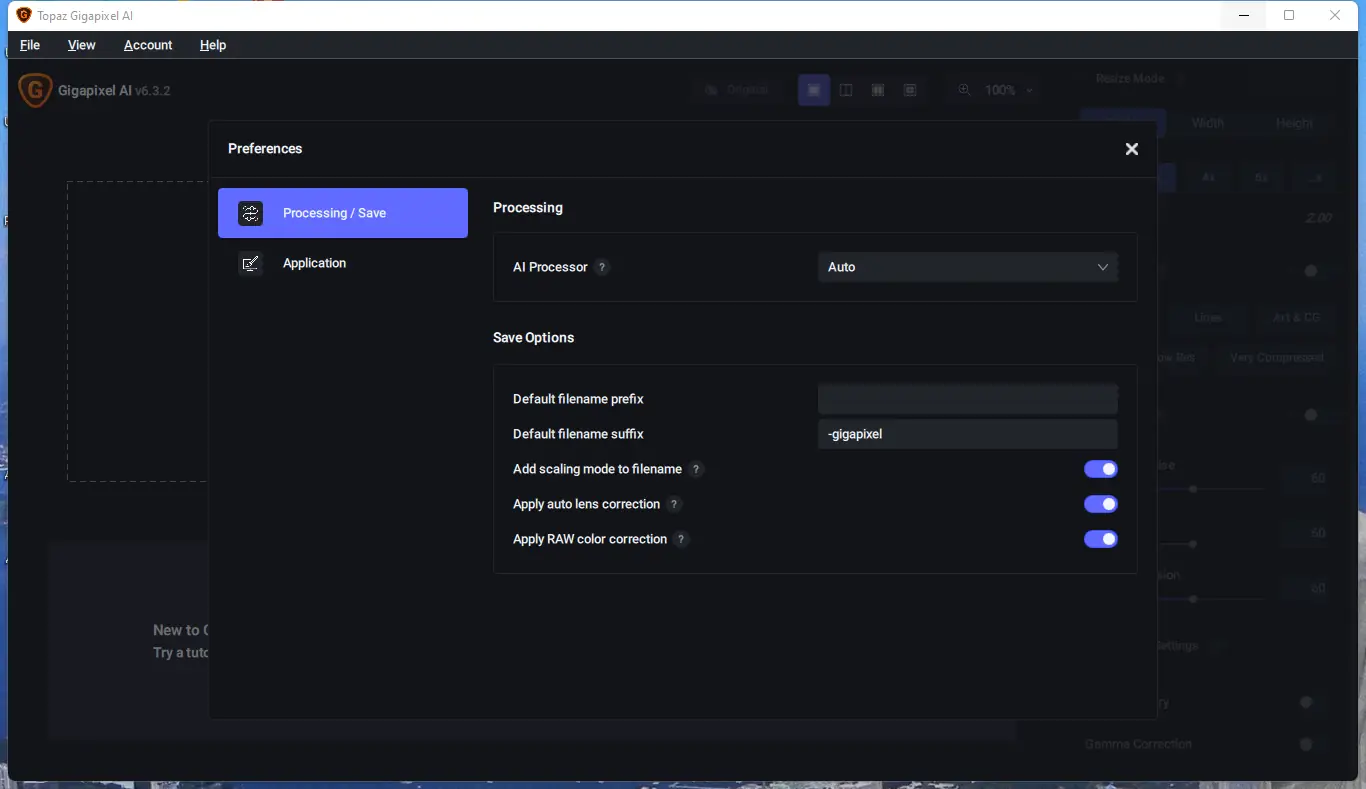Image resolution: width=1366 pixels, height=789 pixels.
Task: Click the filename suffix field containing -gigapixel
Action: [x=968, y=434]
